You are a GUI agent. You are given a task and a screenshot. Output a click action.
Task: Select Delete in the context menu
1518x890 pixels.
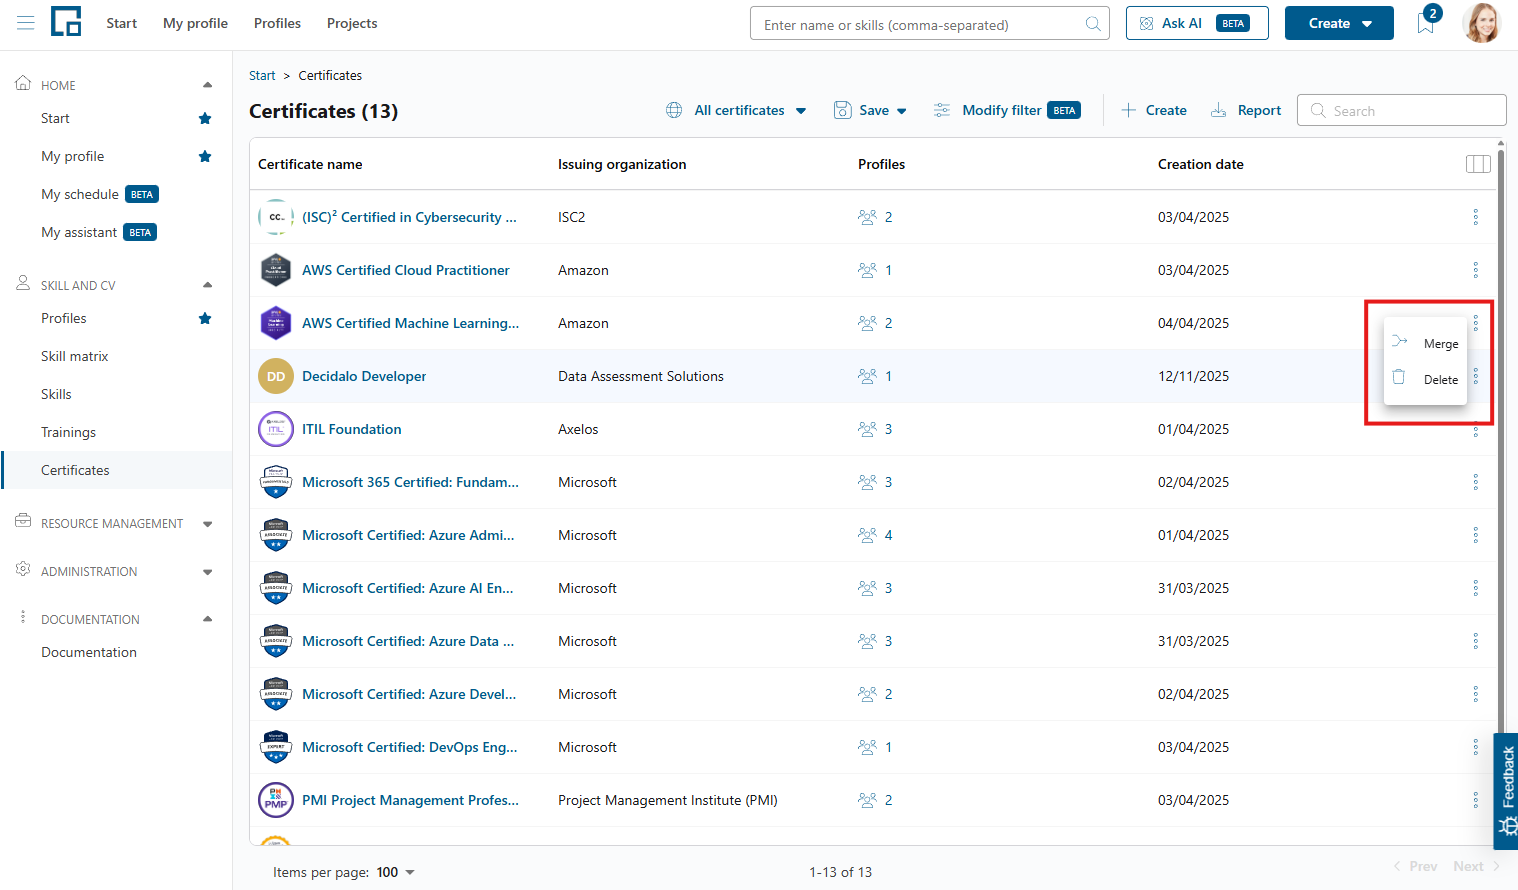point(1425,379)
